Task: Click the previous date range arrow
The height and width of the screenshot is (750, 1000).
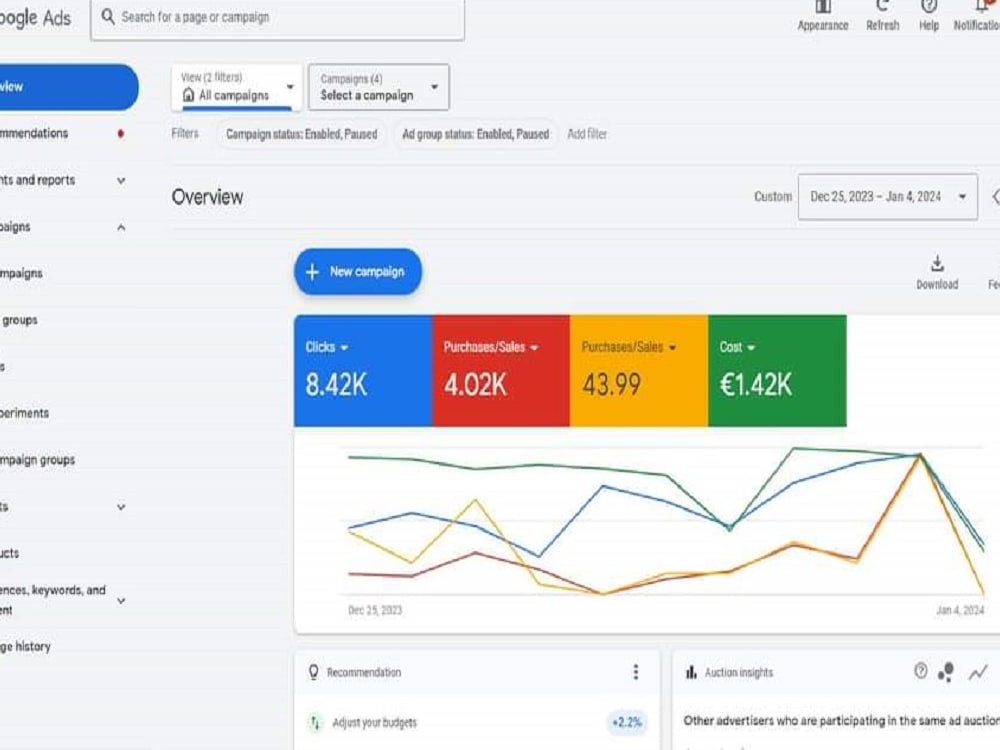Action: pos(995,196)
